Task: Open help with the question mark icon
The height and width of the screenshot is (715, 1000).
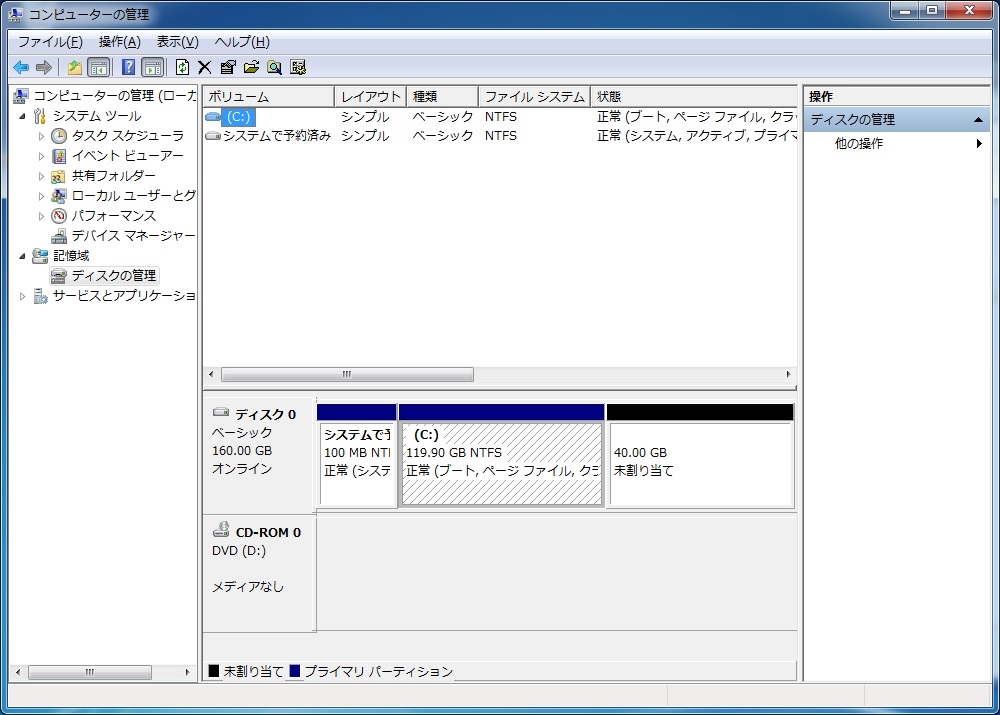Action: click(x=128, y=67)
